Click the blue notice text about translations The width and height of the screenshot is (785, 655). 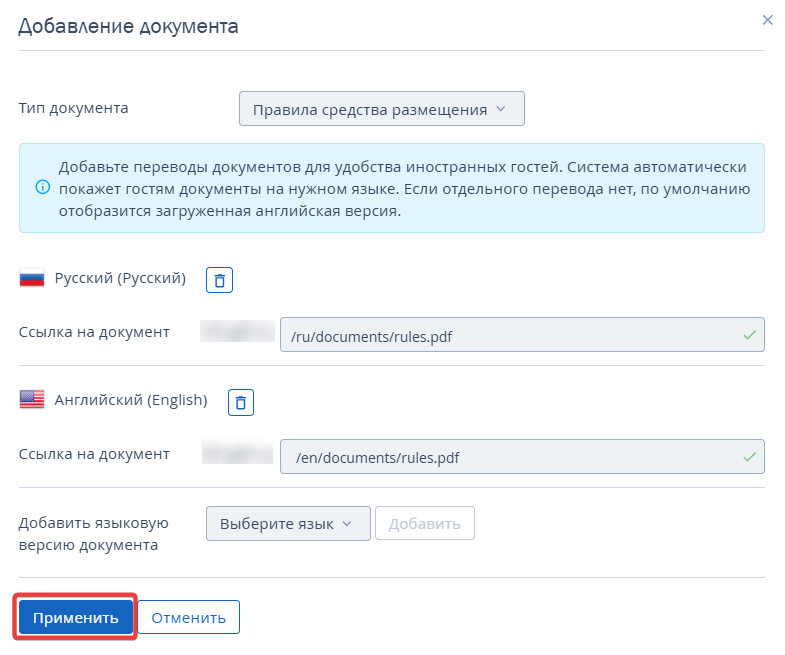[x=404, y=189]
